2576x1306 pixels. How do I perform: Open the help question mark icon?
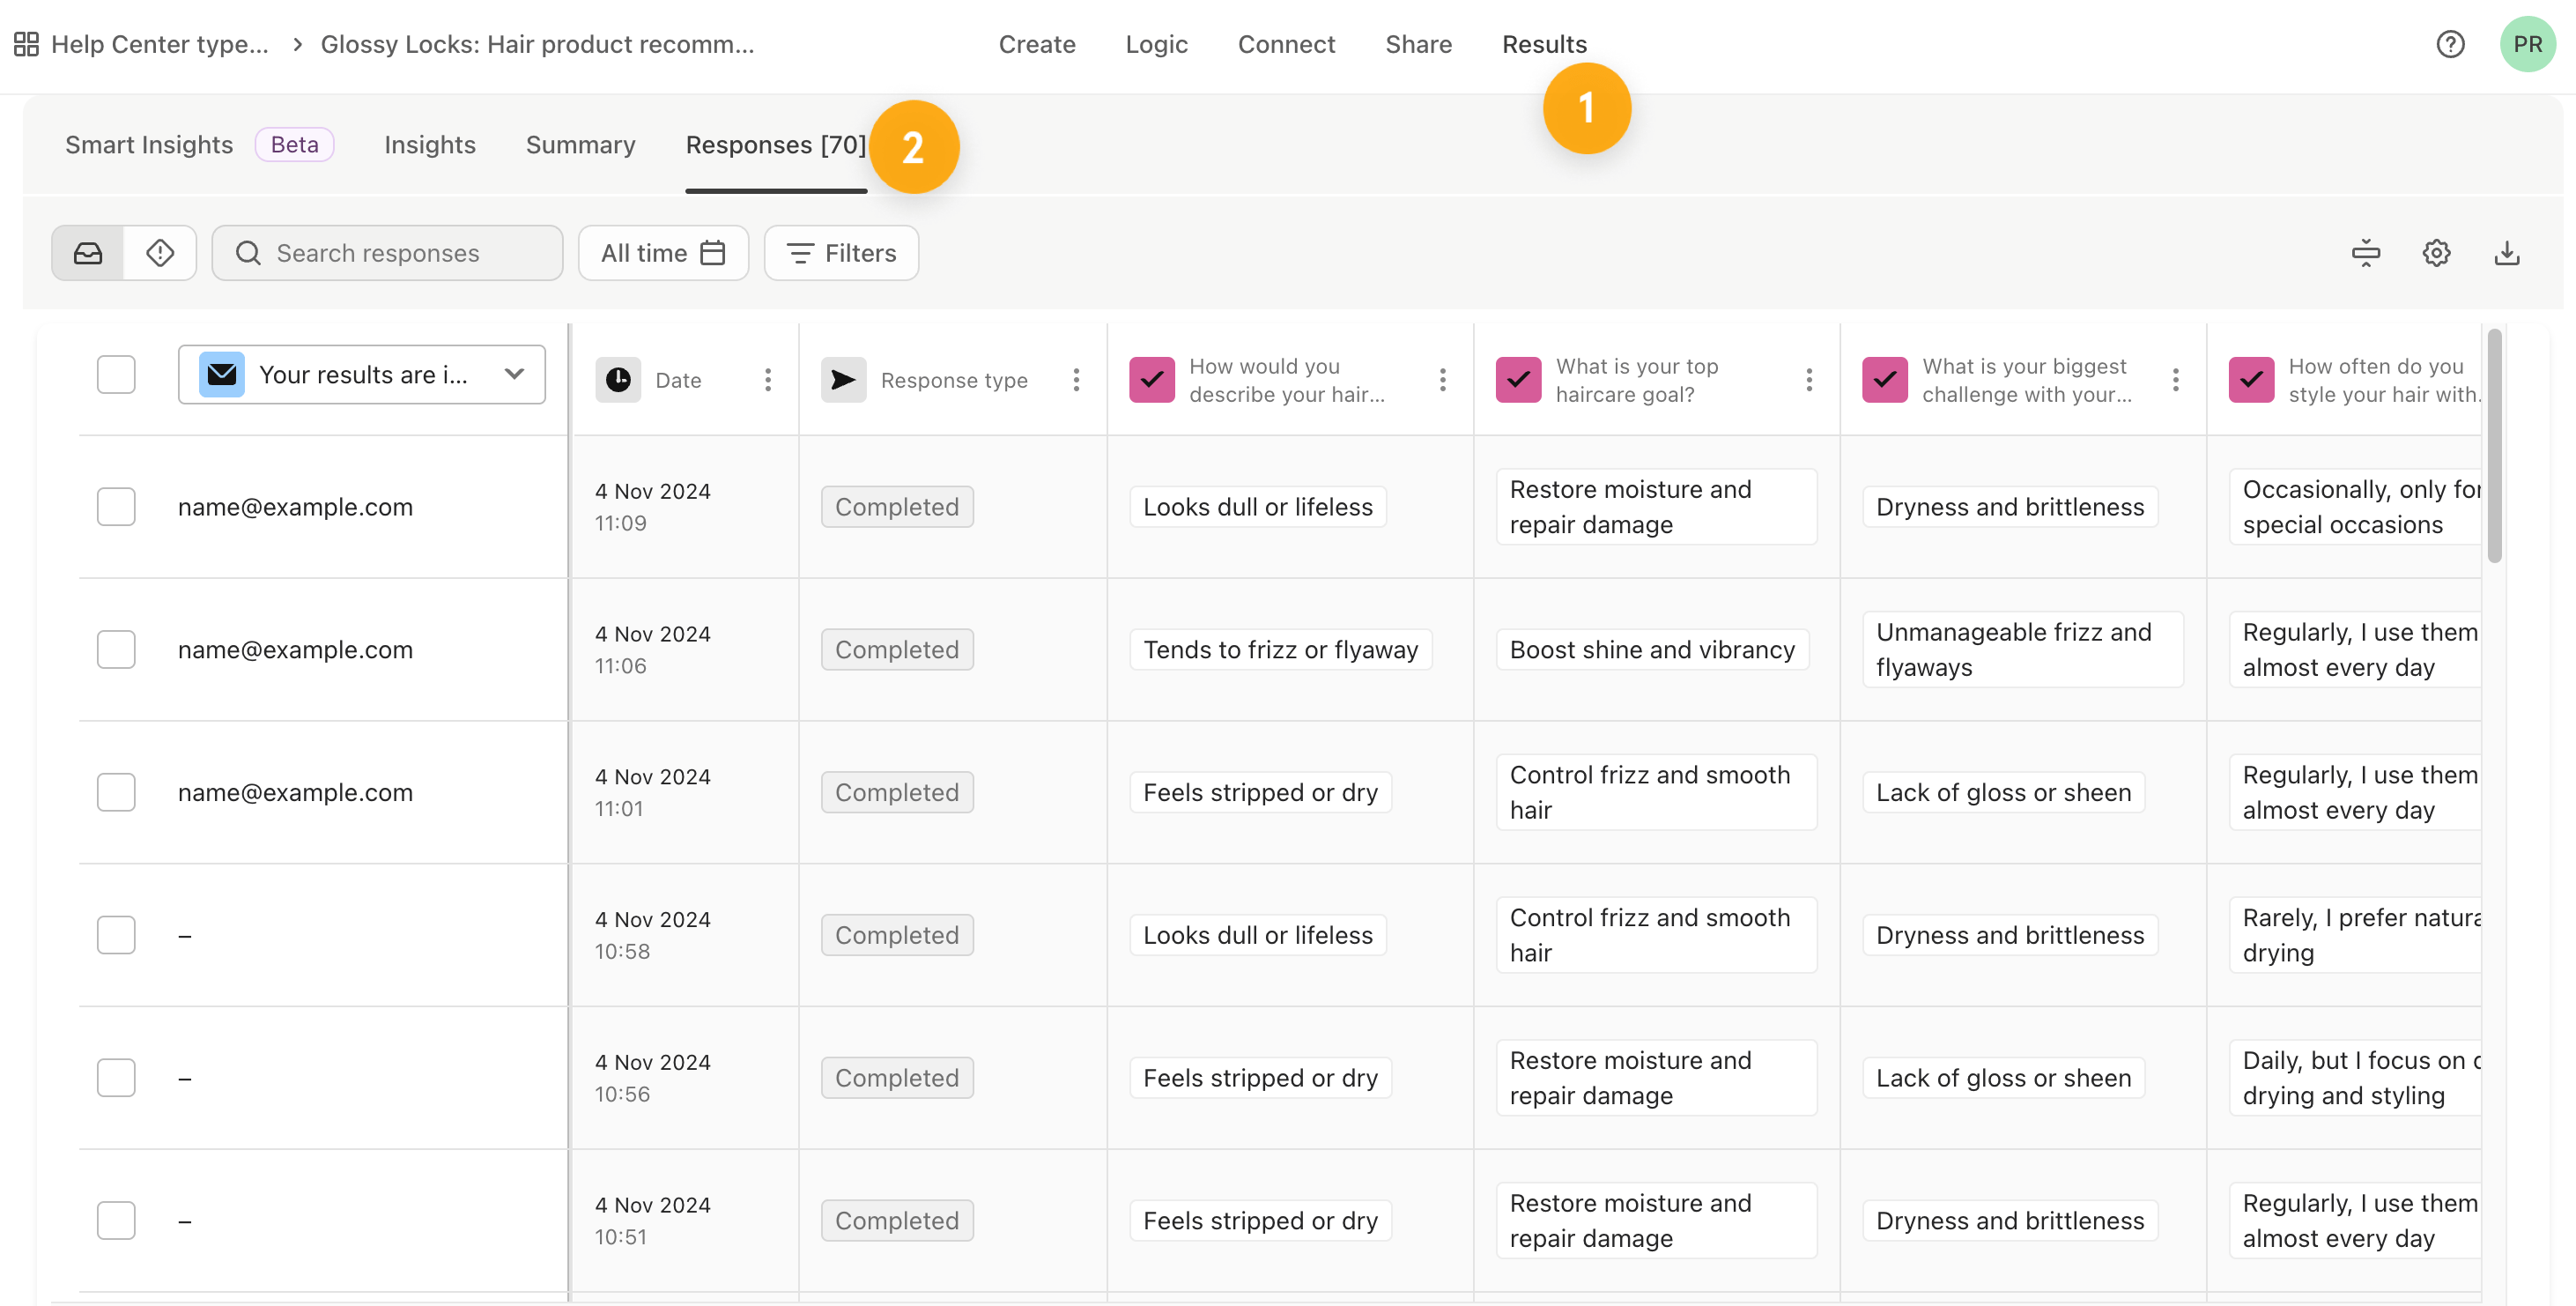point(2449,44)
